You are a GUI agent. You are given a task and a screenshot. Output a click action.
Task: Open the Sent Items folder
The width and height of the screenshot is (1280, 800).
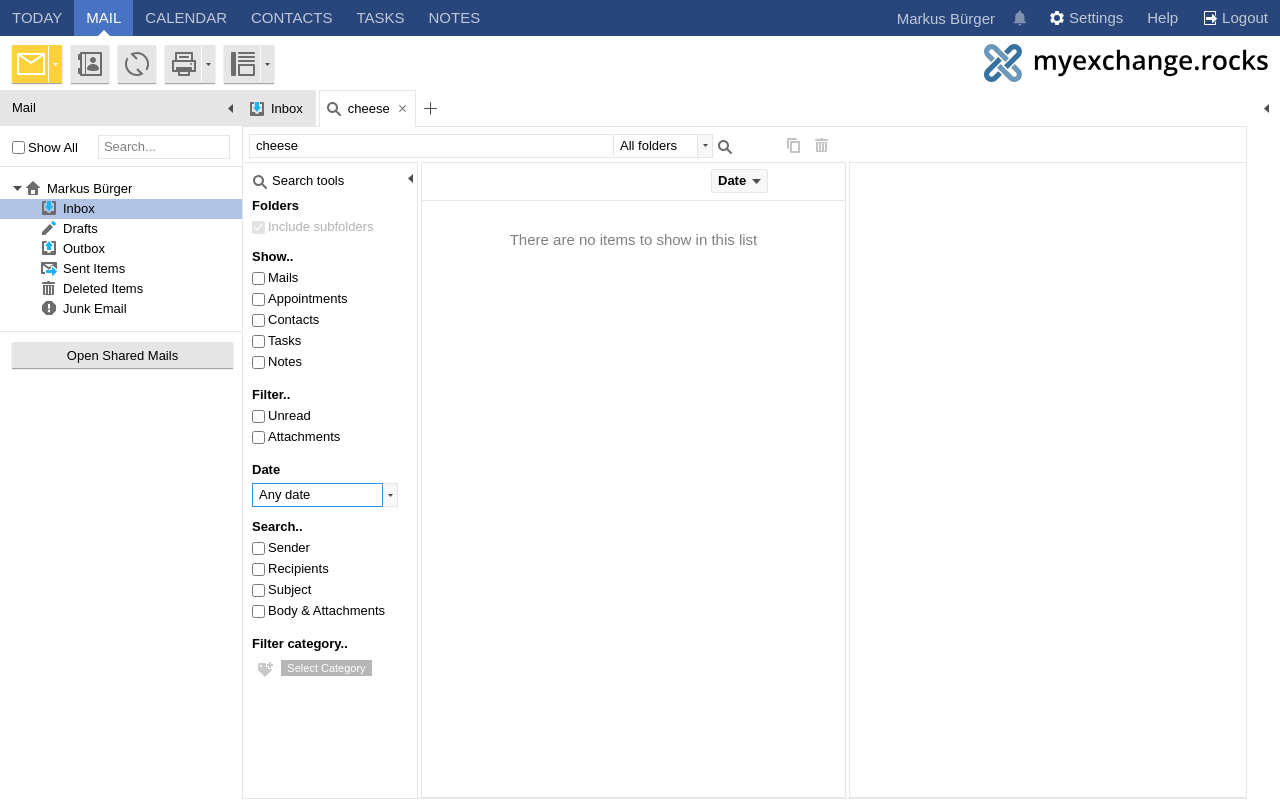pos(121,268)
